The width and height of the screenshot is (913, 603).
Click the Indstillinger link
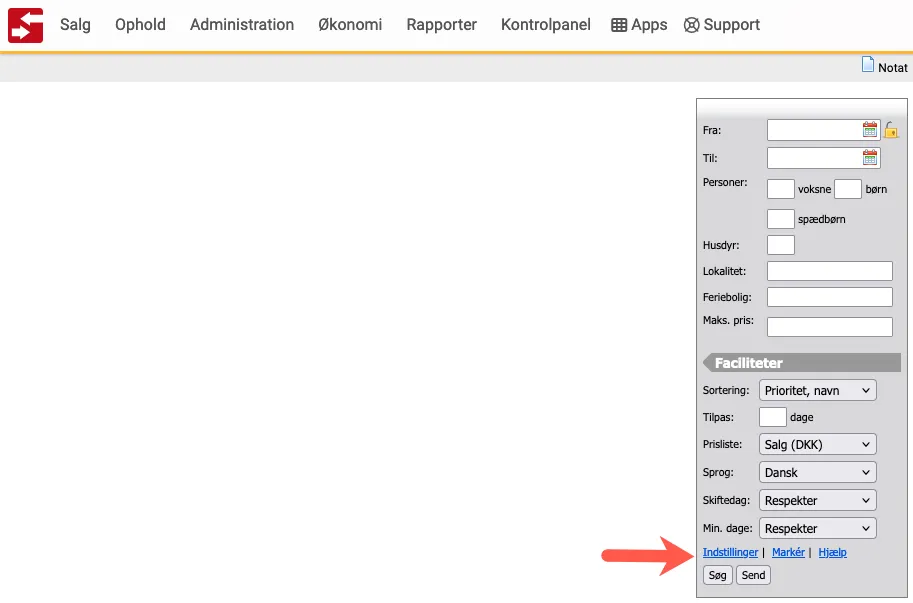click(x=730, y=552)
